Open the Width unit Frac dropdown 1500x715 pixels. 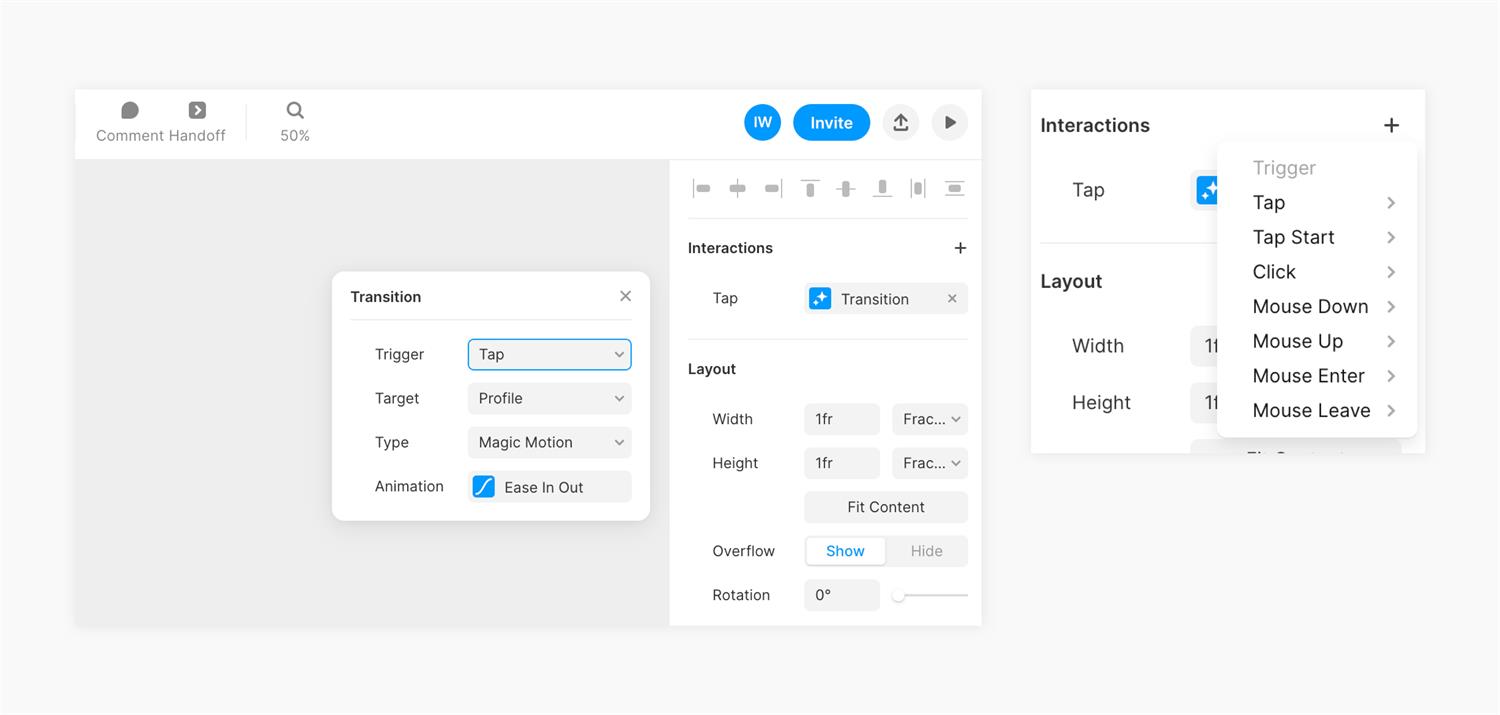[930, 419]
